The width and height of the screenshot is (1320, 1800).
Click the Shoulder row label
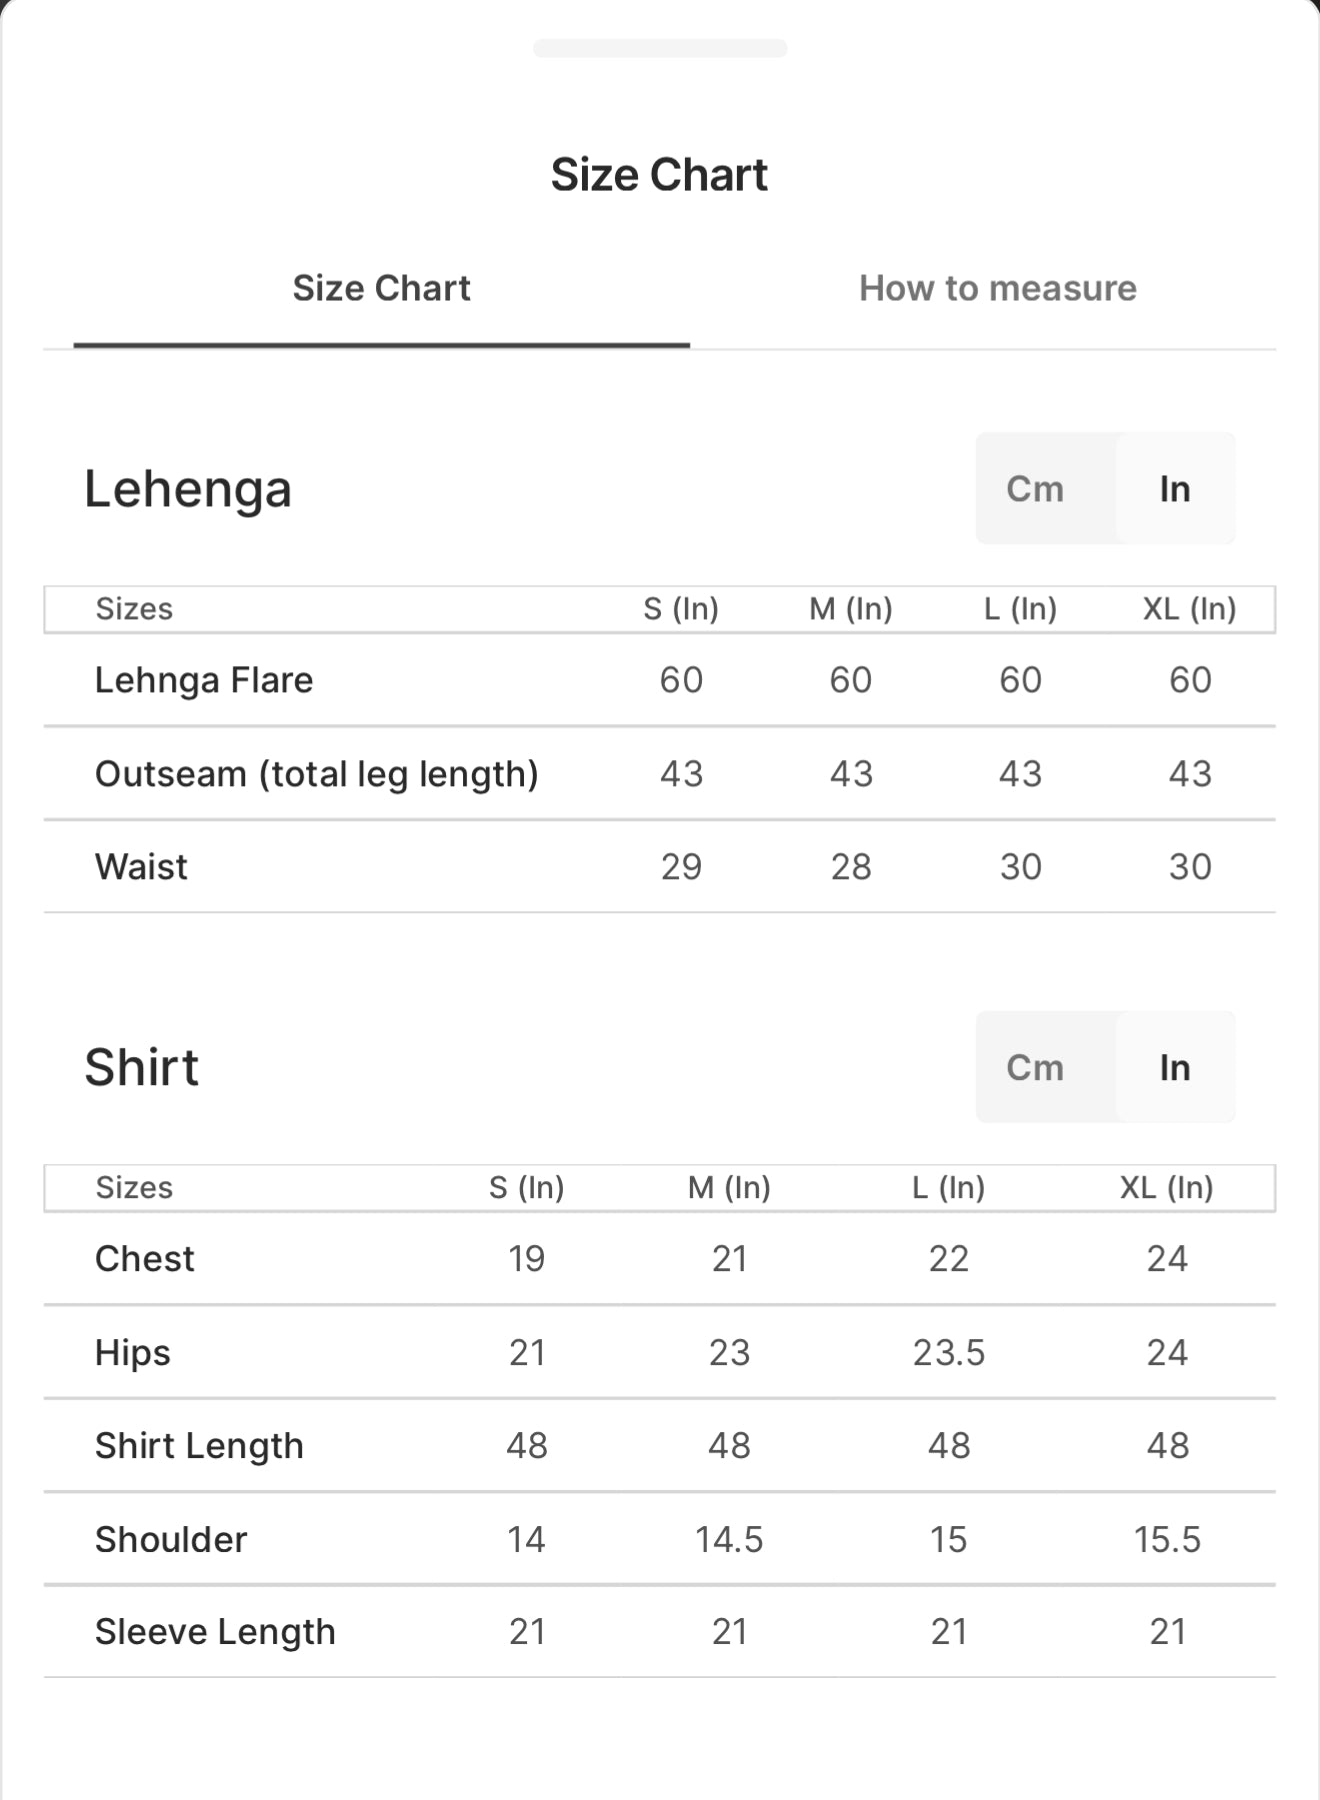(x=171, y=1539)
